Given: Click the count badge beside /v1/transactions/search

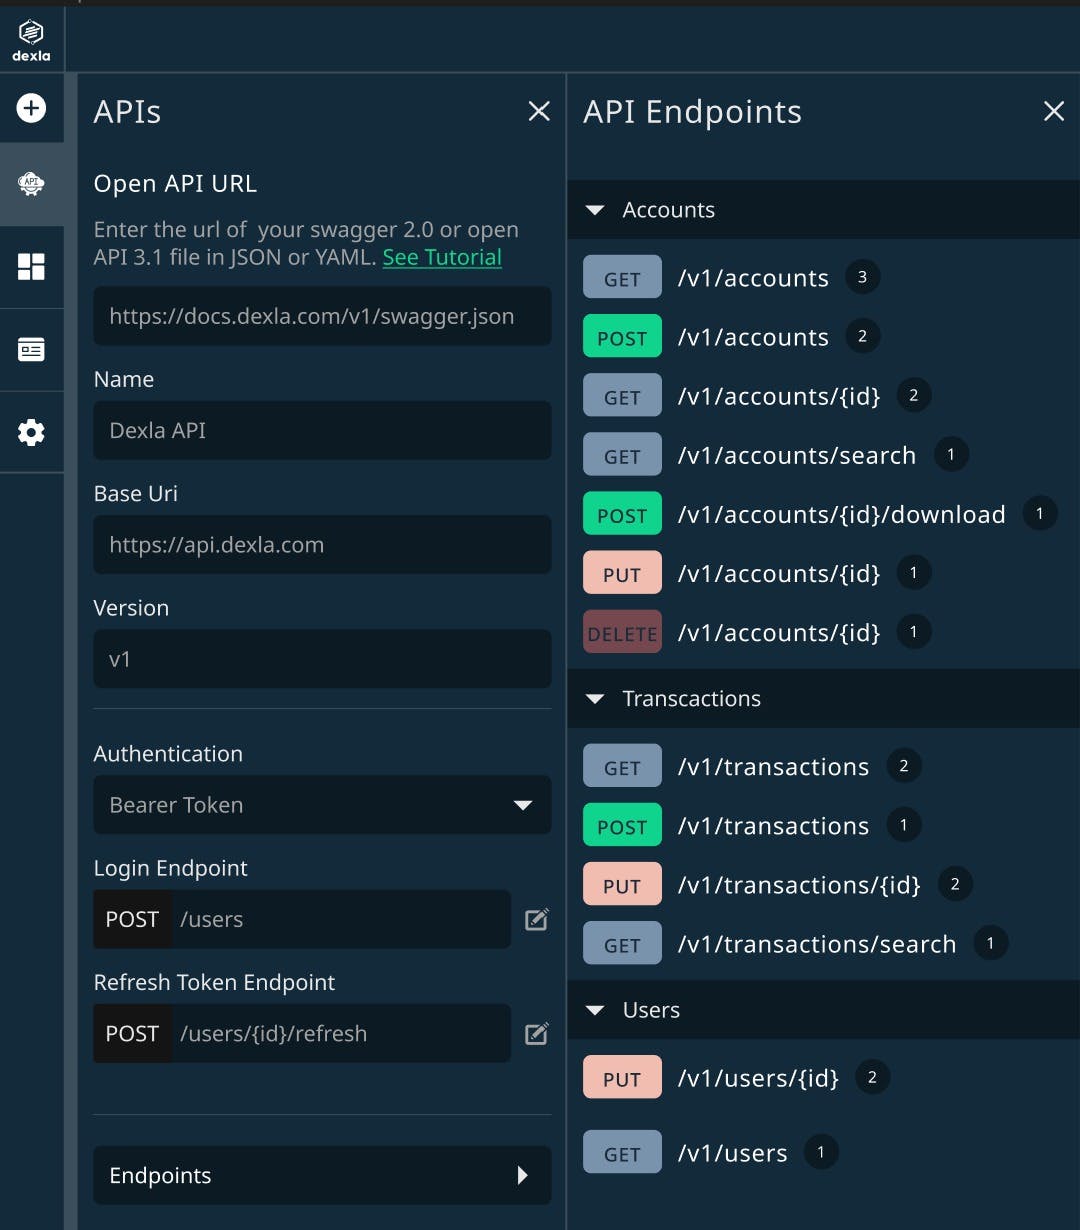Looking at the screenshot, I should (x=991, y=943).
